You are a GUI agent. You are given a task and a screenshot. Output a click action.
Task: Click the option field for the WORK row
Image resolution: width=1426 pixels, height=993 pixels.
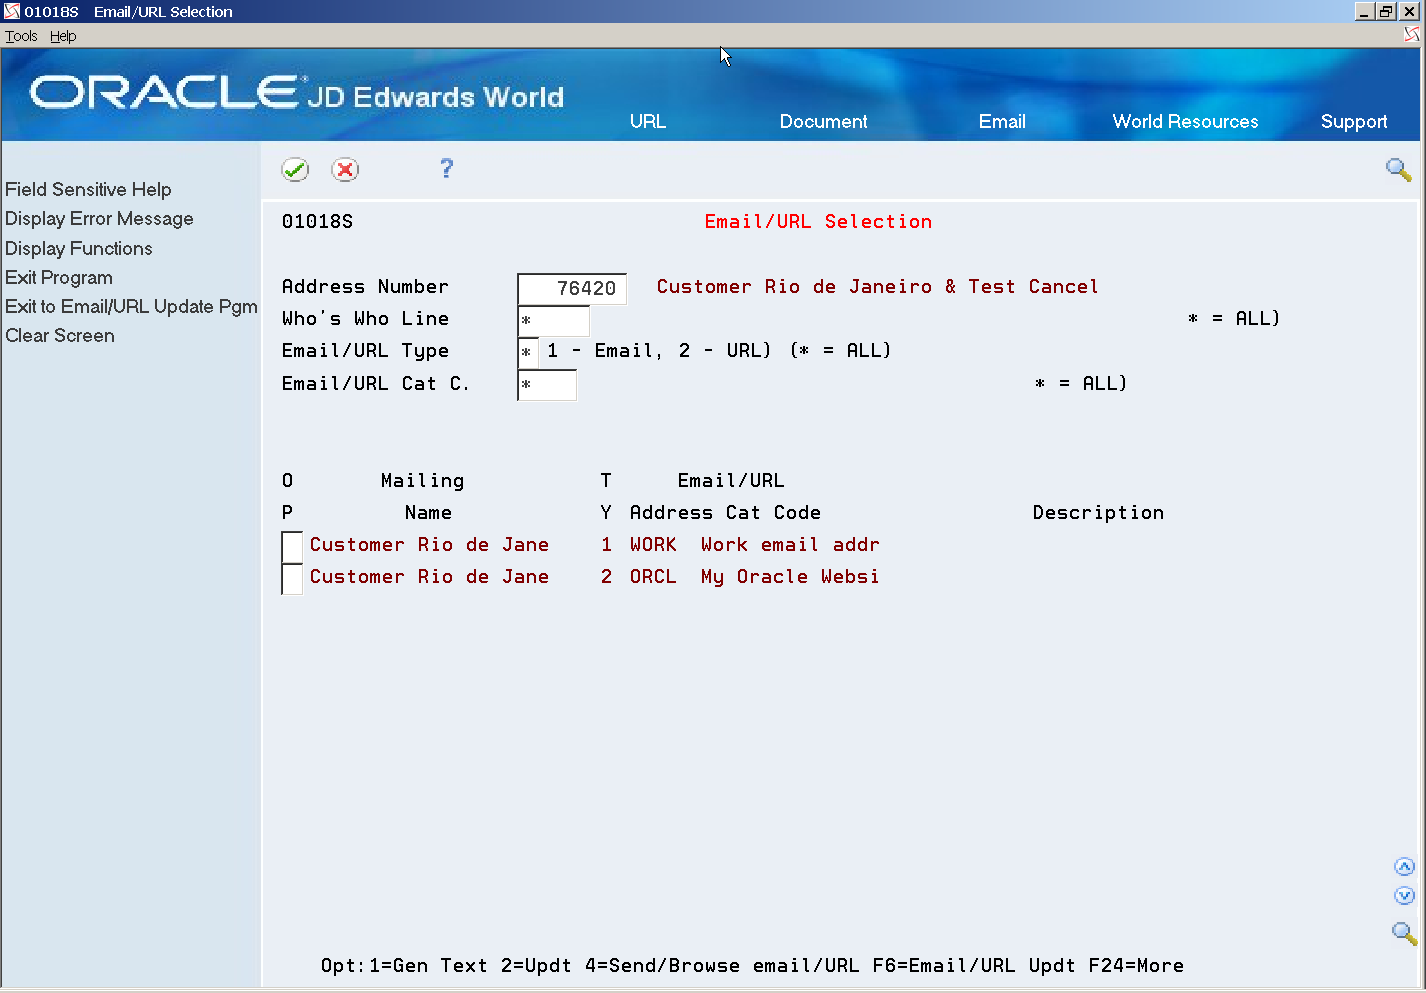click(292, 546)
